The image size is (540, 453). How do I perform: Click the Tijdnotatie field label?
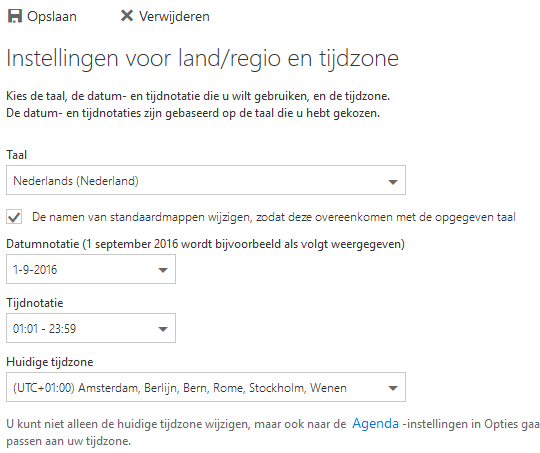[x=35, y=303]
